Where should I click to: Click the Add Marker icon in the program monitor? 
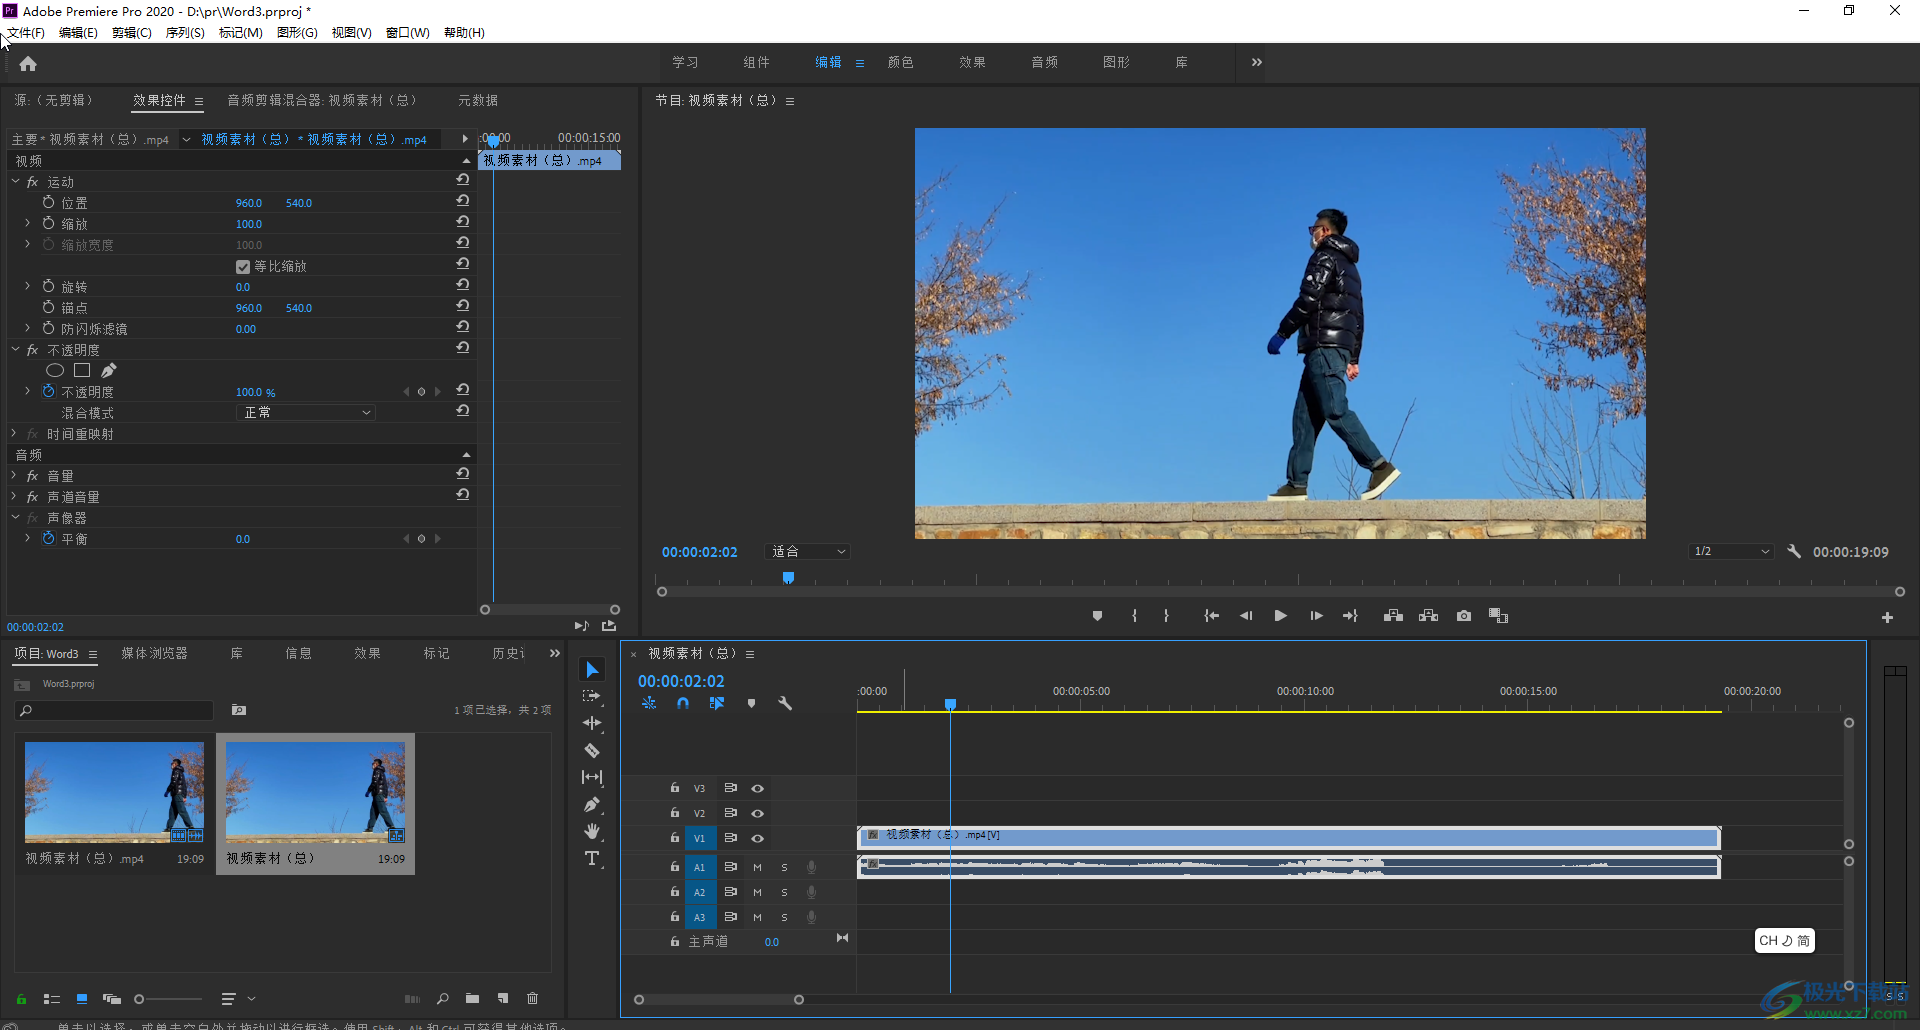click(1097, 616)
